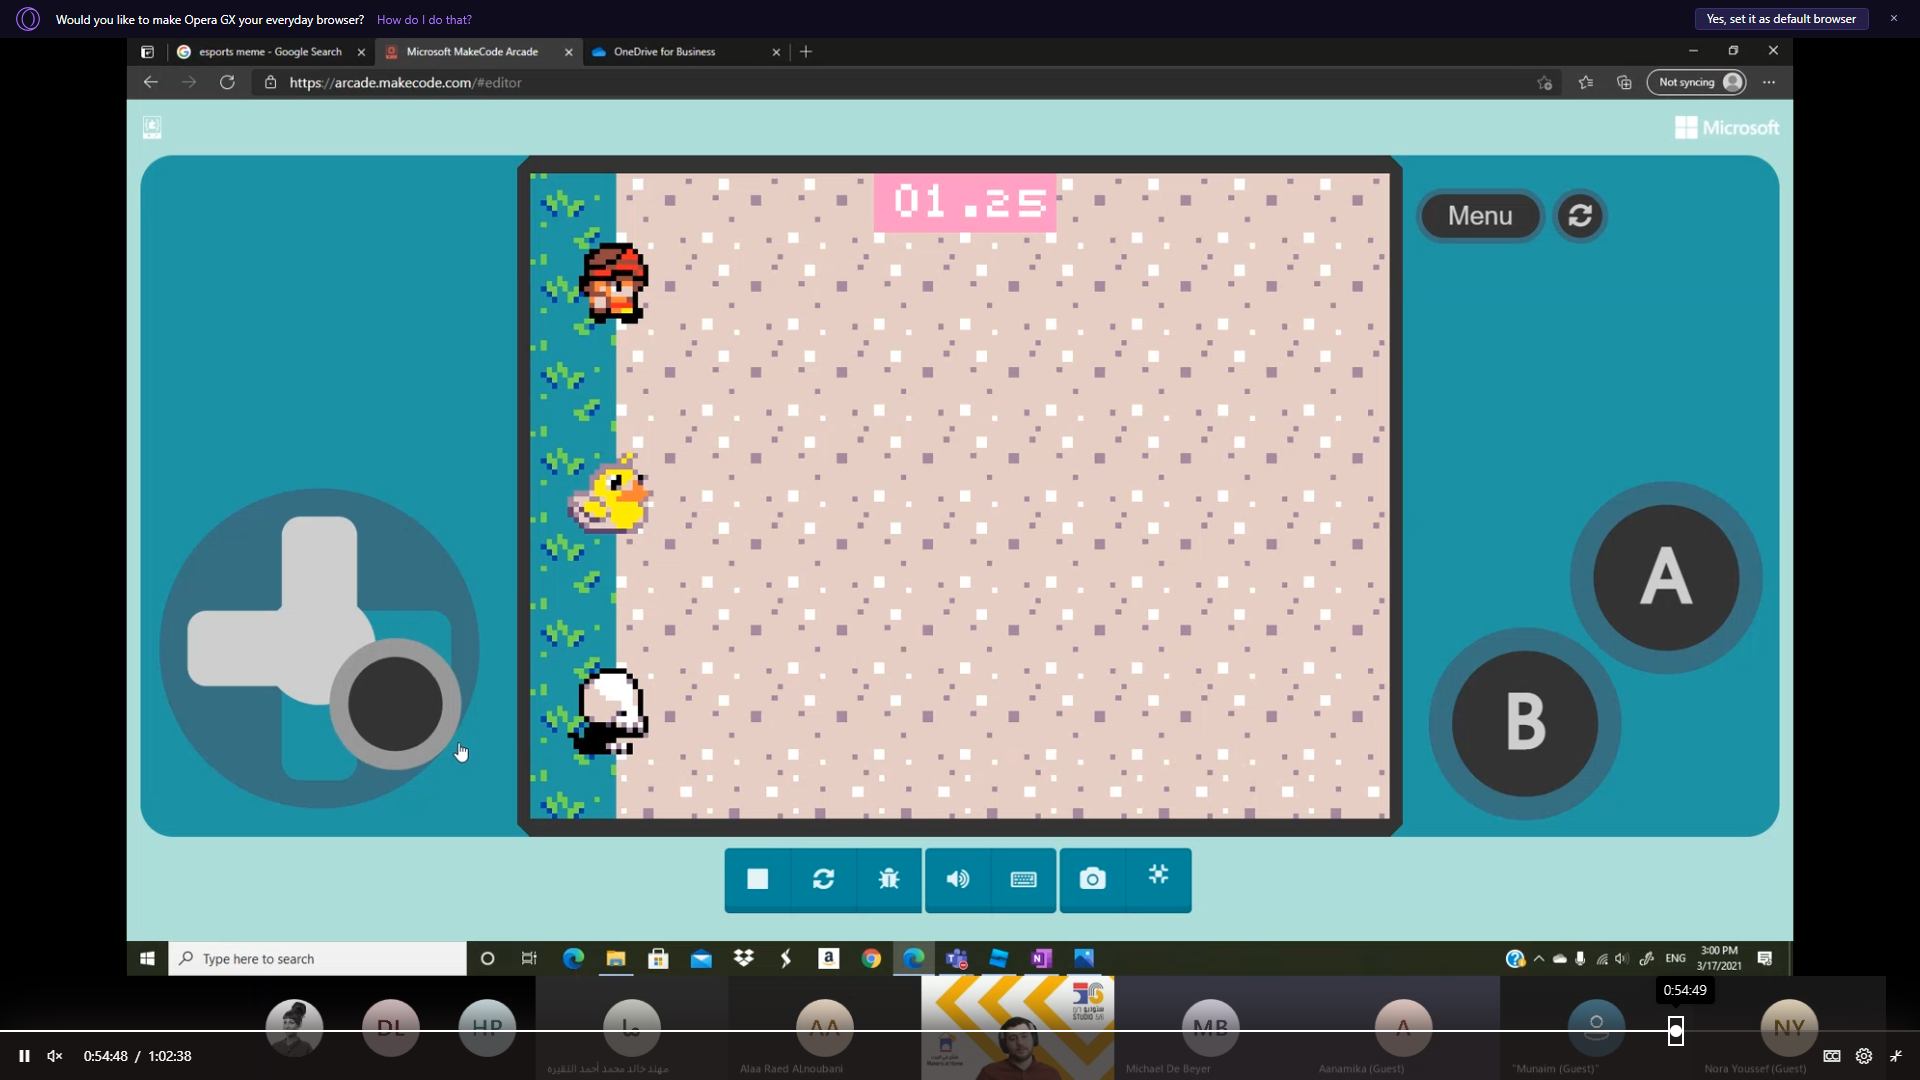
Task: Tap the left arm of the D-pad
Action: [x=235, y=648]
